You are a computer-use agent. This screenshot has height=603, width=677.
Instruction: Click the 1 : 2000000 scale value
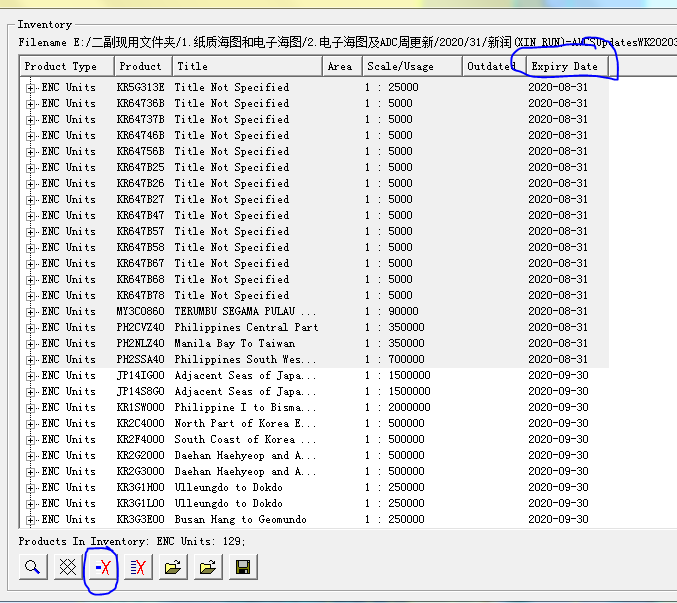point(398,407)
